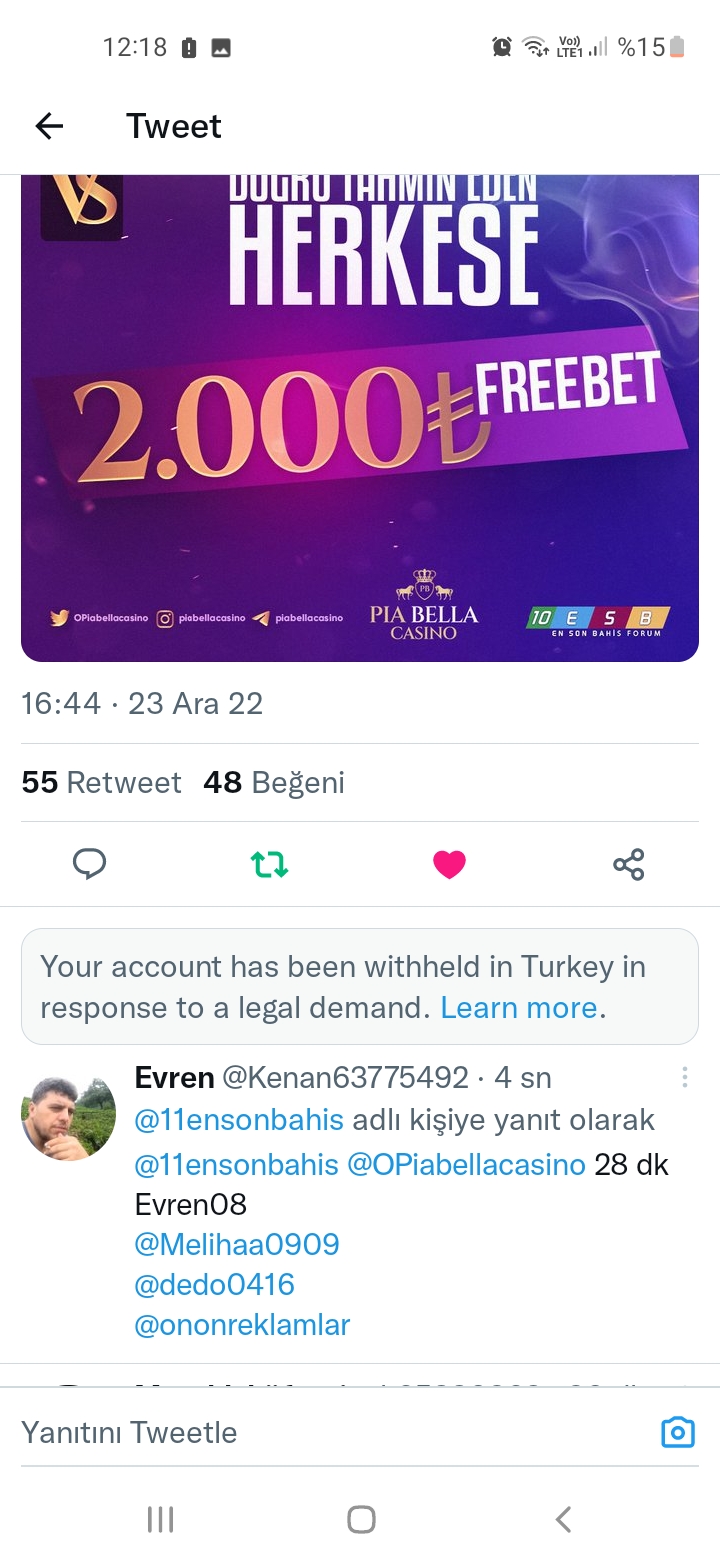Tap the Yanıtını Tweetle input field
The image size is (720, 1560).
coord(330,1432)
